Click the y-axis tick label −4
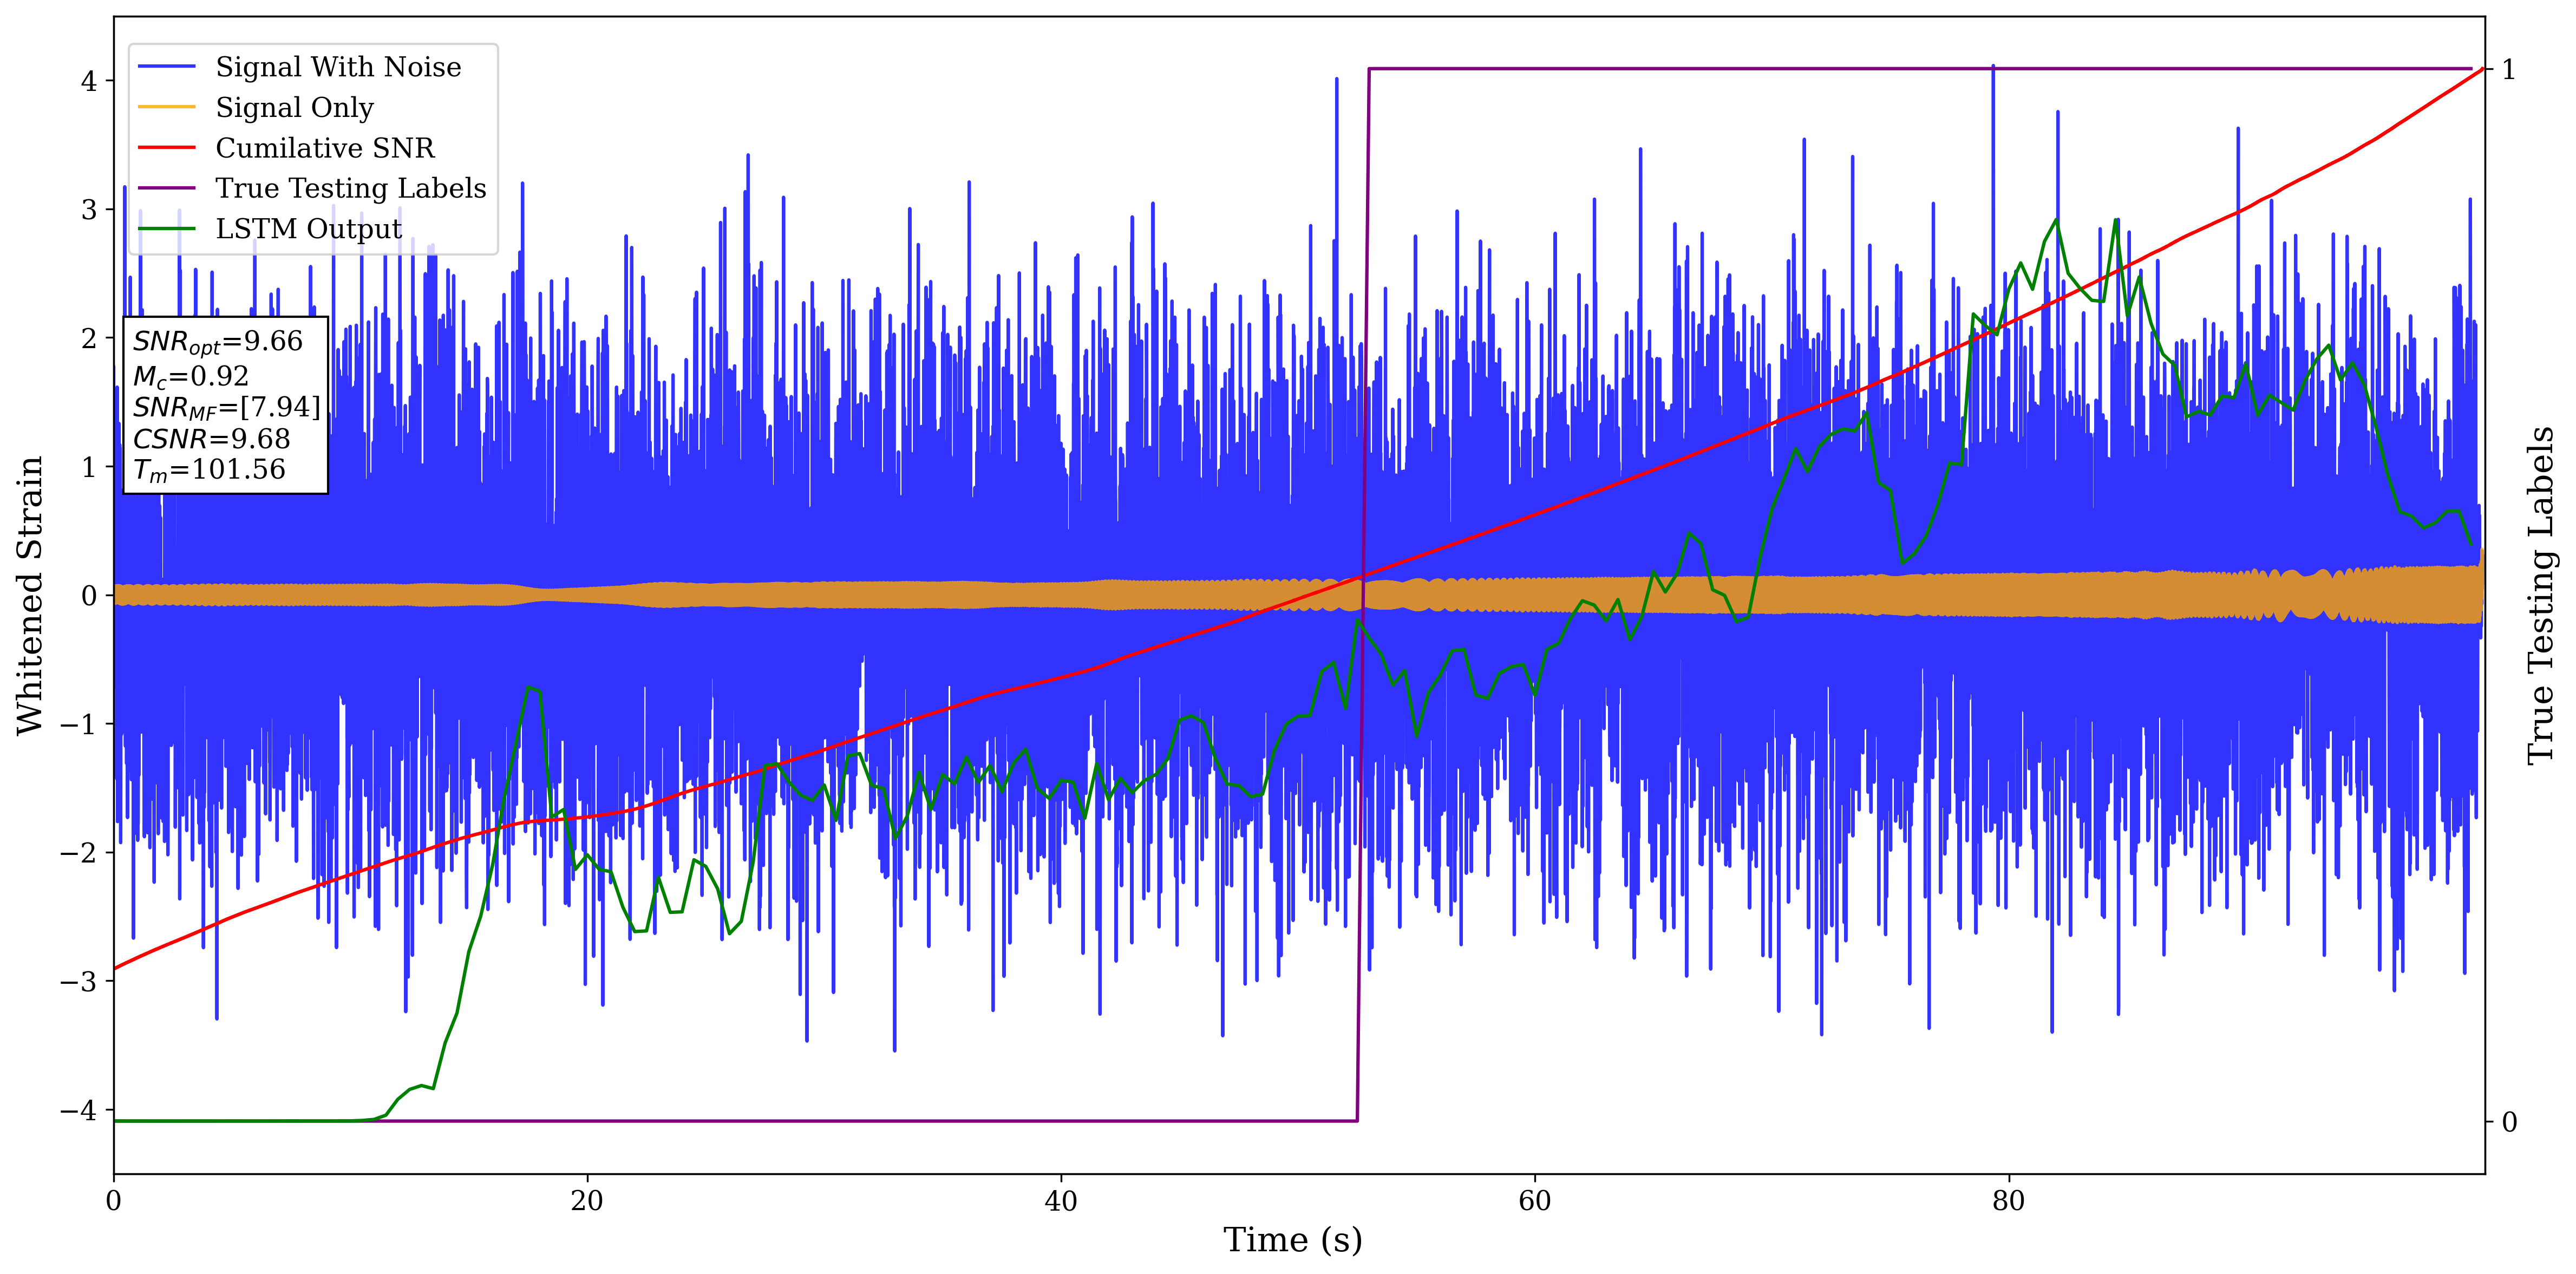The height and width of the screenshot is (1274, 2576). [x=79, y=1110]
